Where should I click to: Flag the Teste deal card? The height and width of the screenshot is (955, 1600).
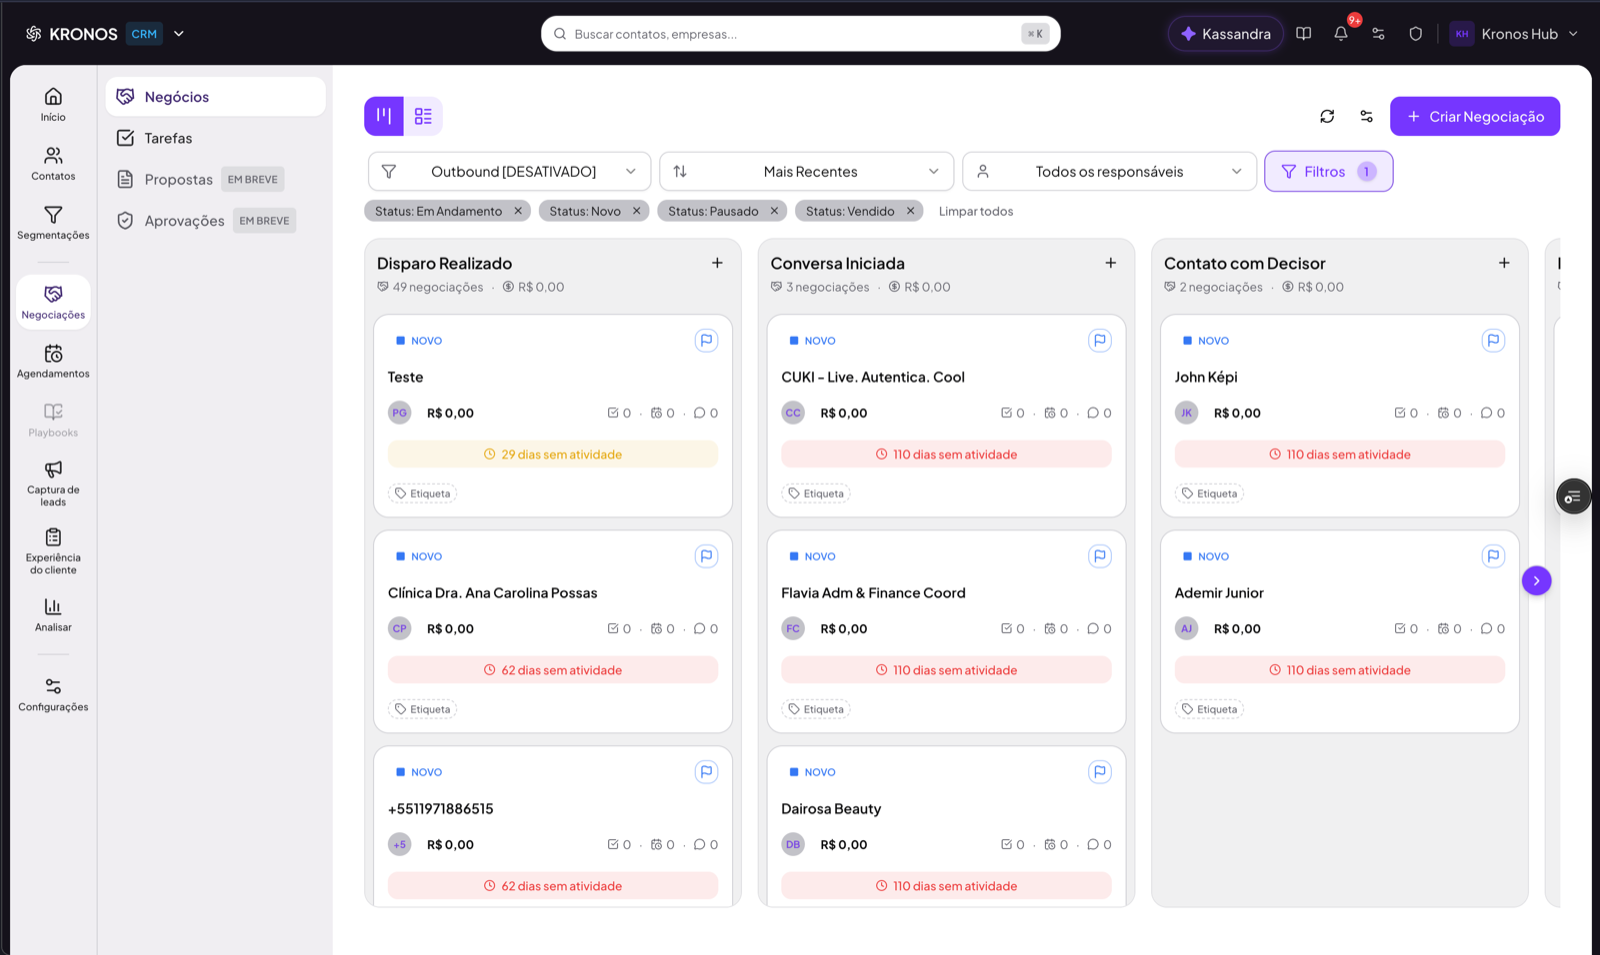coord(706,340)
